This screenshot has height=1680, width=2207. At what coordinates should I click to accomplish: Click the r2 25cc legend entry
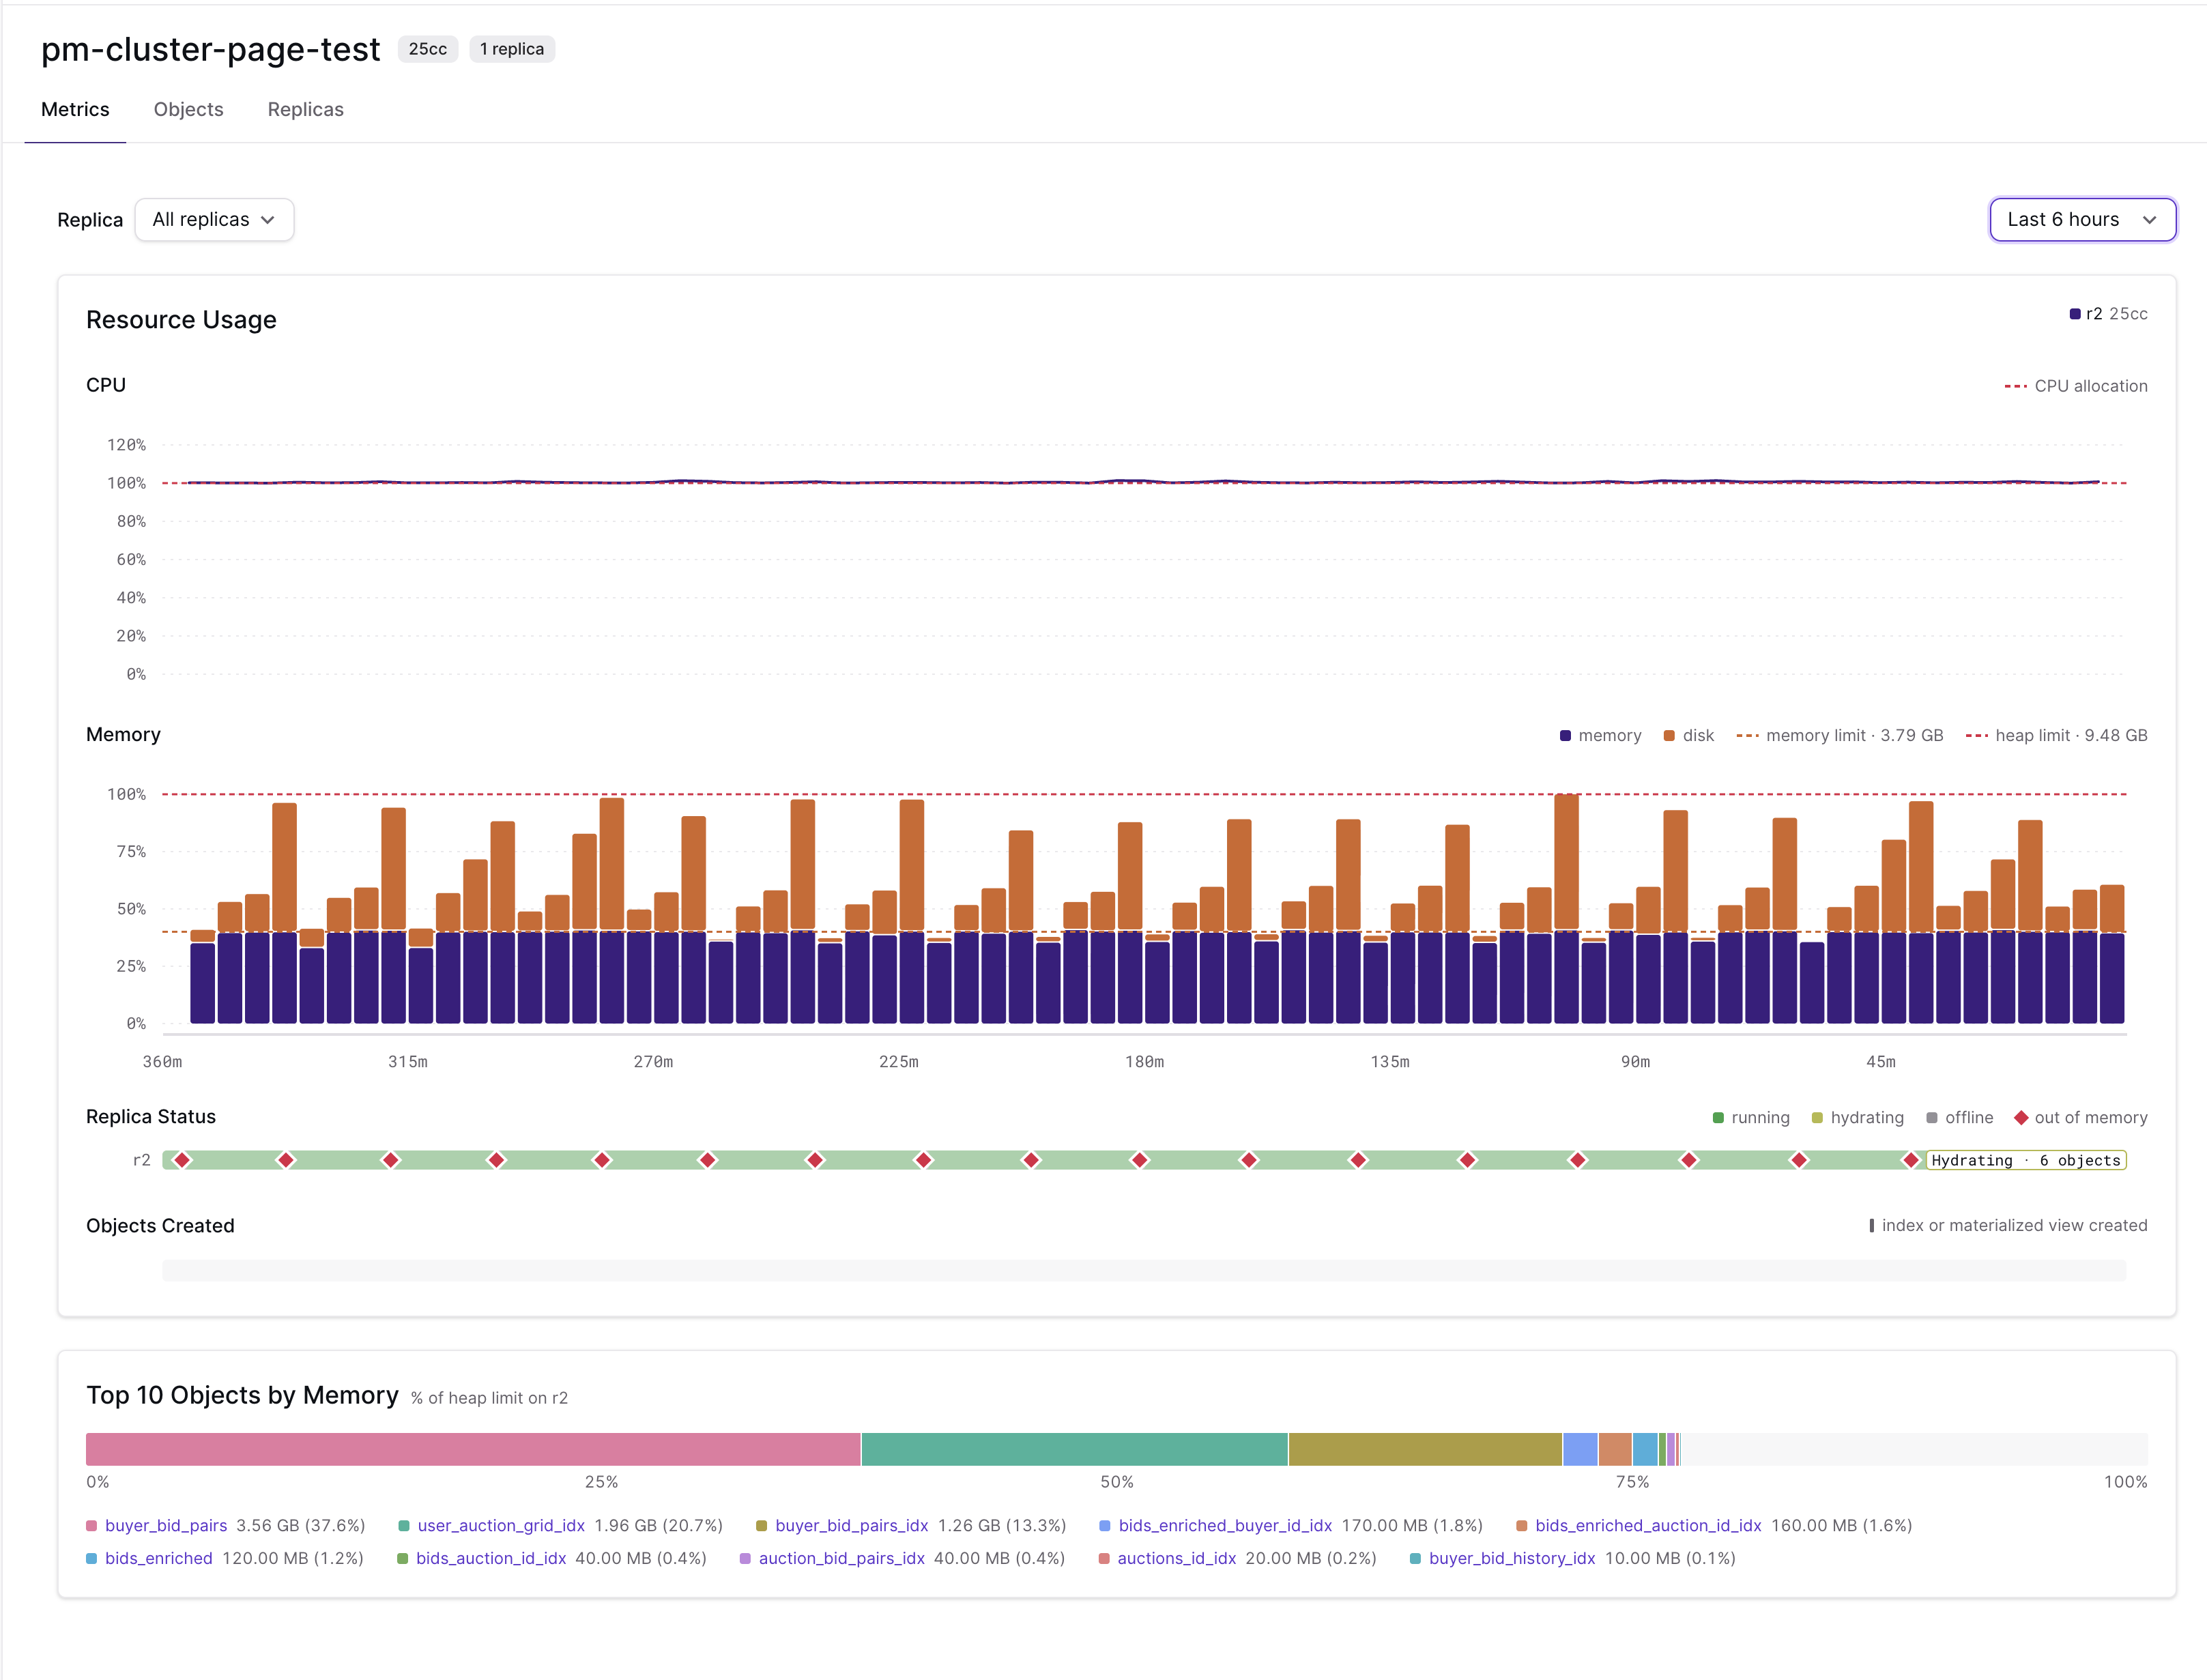click(2108, 314)
